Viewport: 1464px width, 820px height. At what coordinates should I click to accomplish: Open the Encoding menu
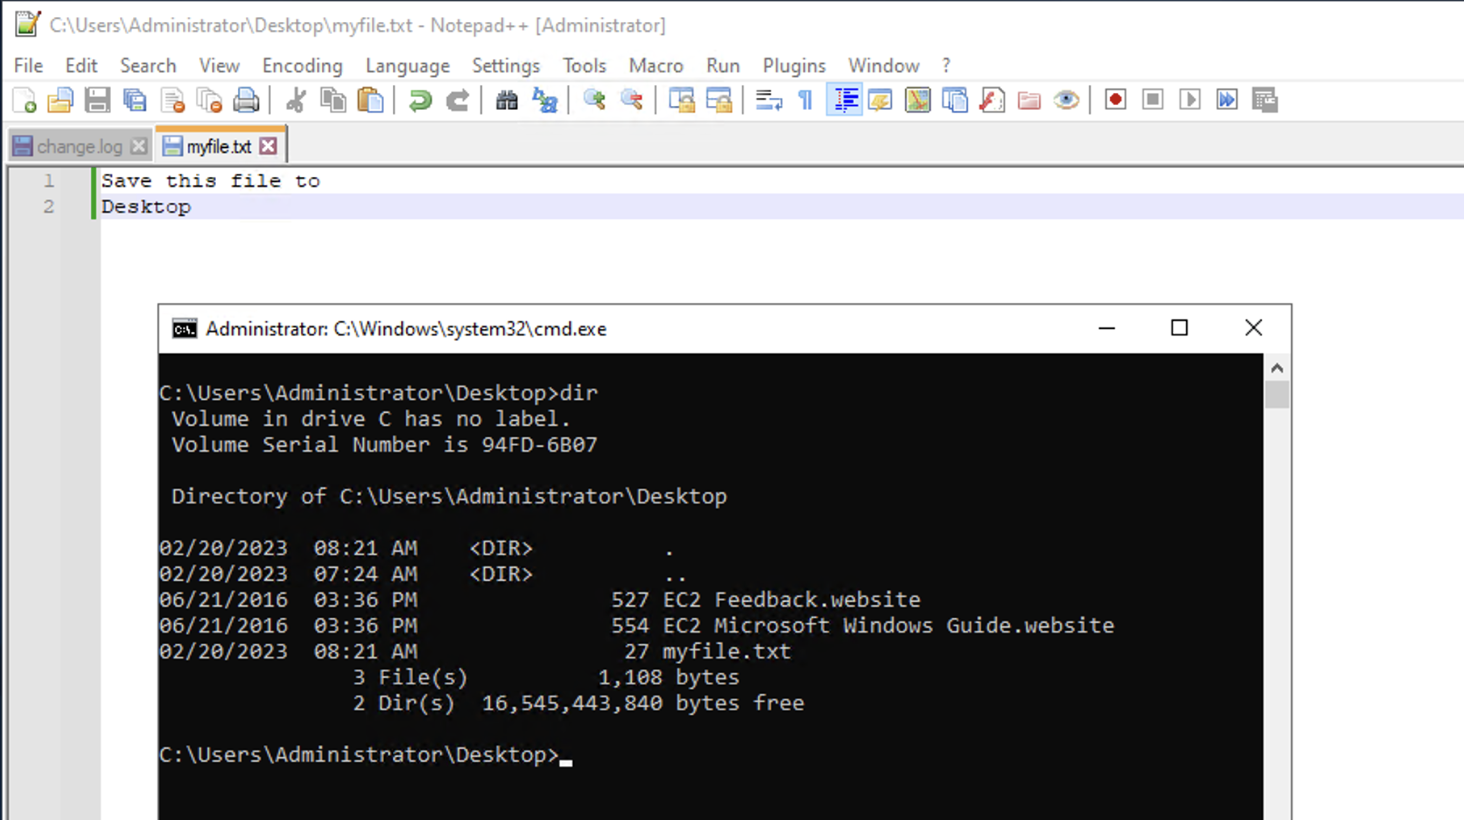click(x=302, y=65)
